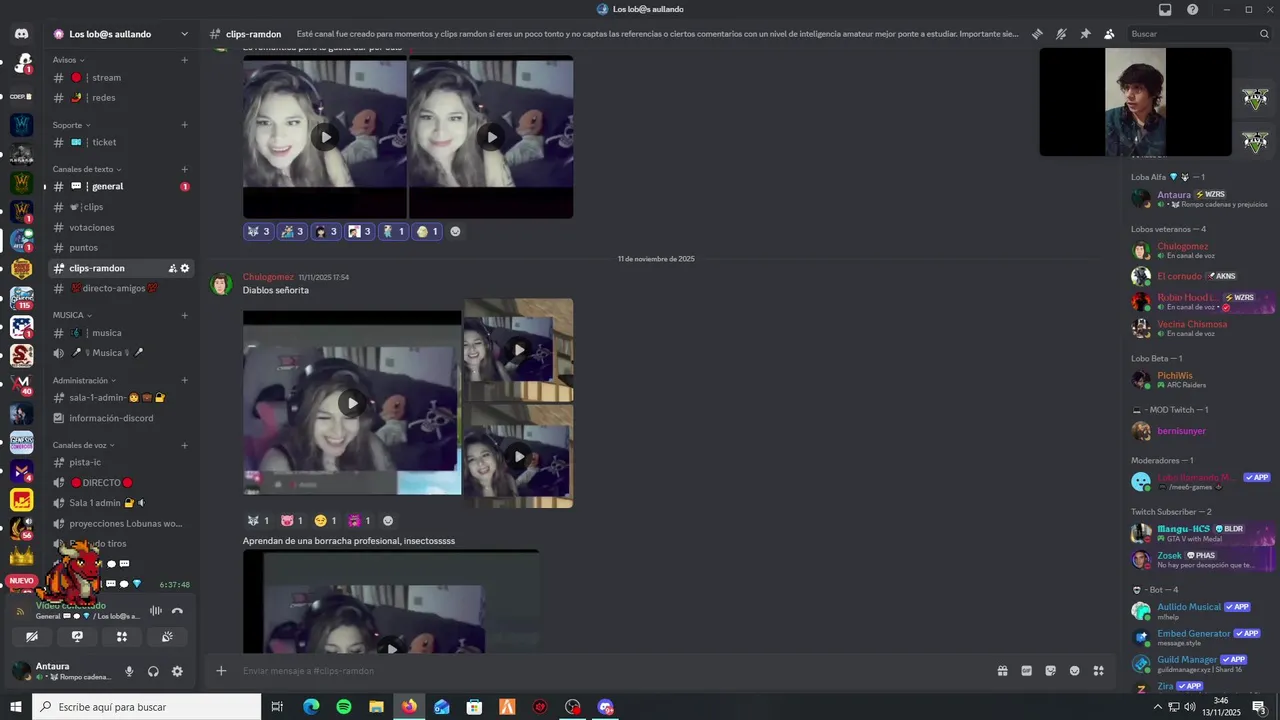The image size is (1280, 720).
Task: Toggle camera in voice panel
Action: pyautogui.click(x=32, y=637)
